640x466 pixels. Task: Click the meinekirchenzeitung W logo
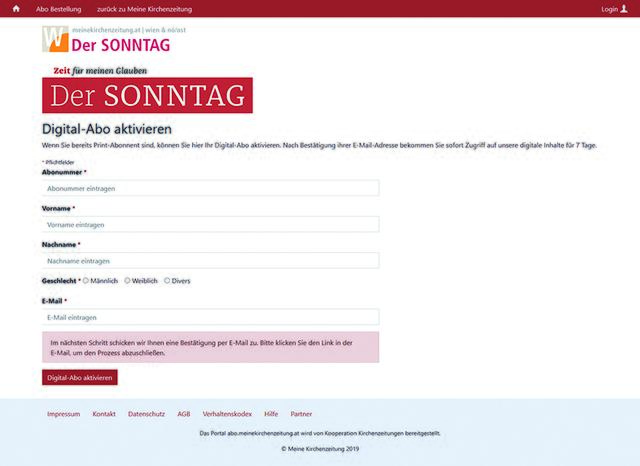[x=56, y=40]
